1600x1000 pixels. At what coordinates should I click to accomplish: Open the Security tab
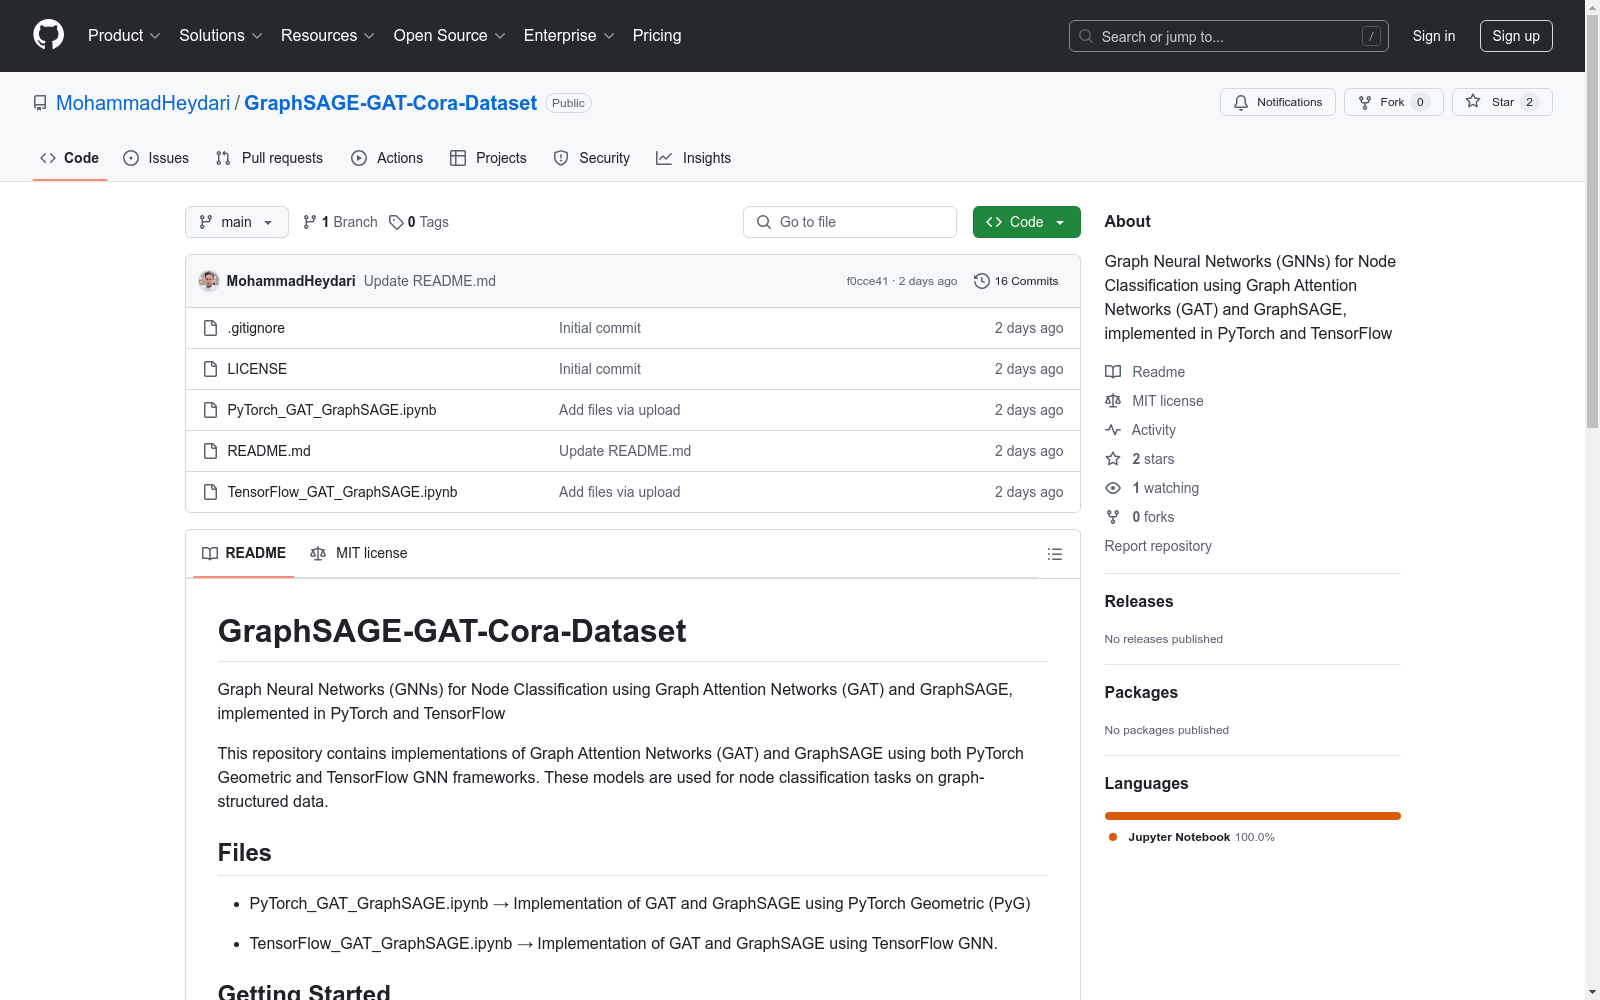pos(592,158)
